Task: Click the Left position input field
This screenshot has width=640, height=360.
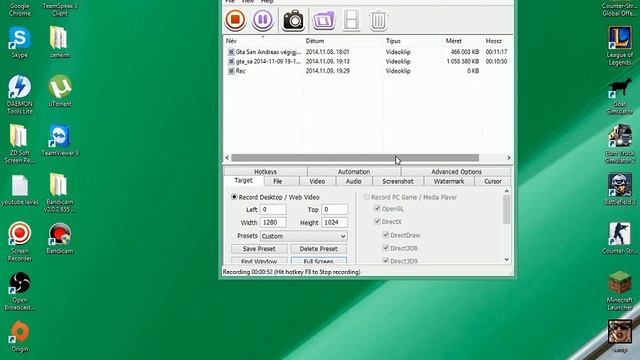Action: 273,209
